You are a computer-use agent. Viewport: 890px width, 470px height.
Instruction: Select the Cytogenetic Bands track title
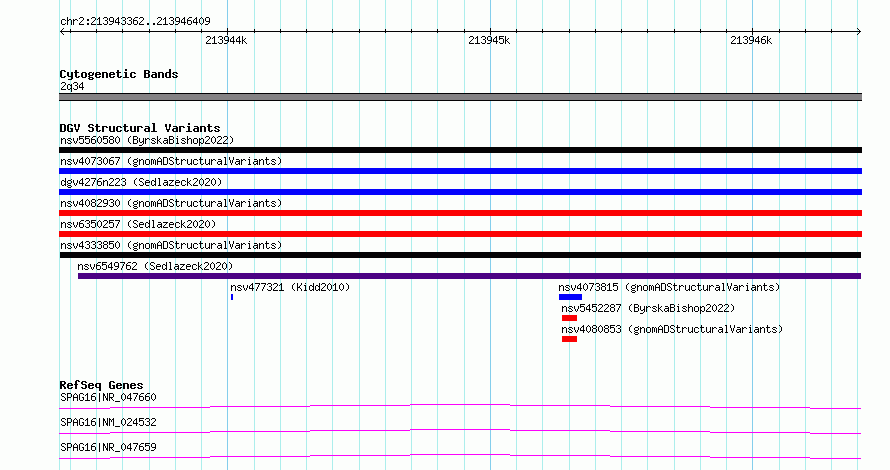(119, 74)
